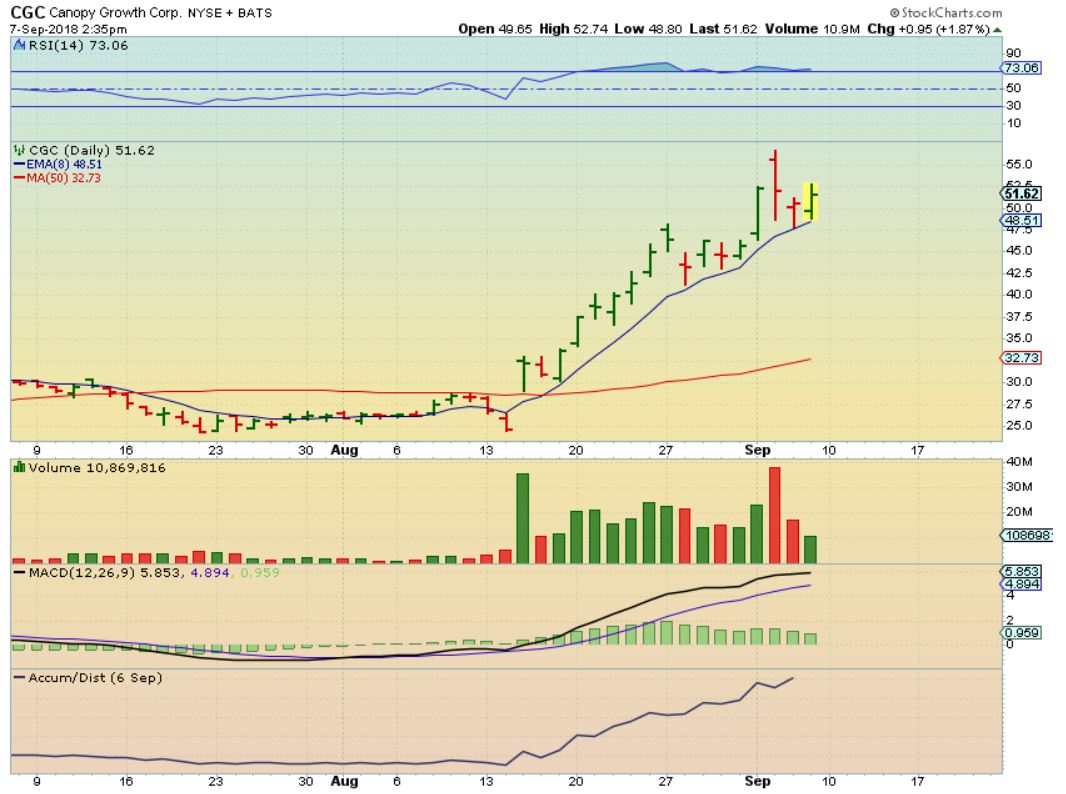Click the 40M volume axis label
1066x794 pixels.
1019,462
